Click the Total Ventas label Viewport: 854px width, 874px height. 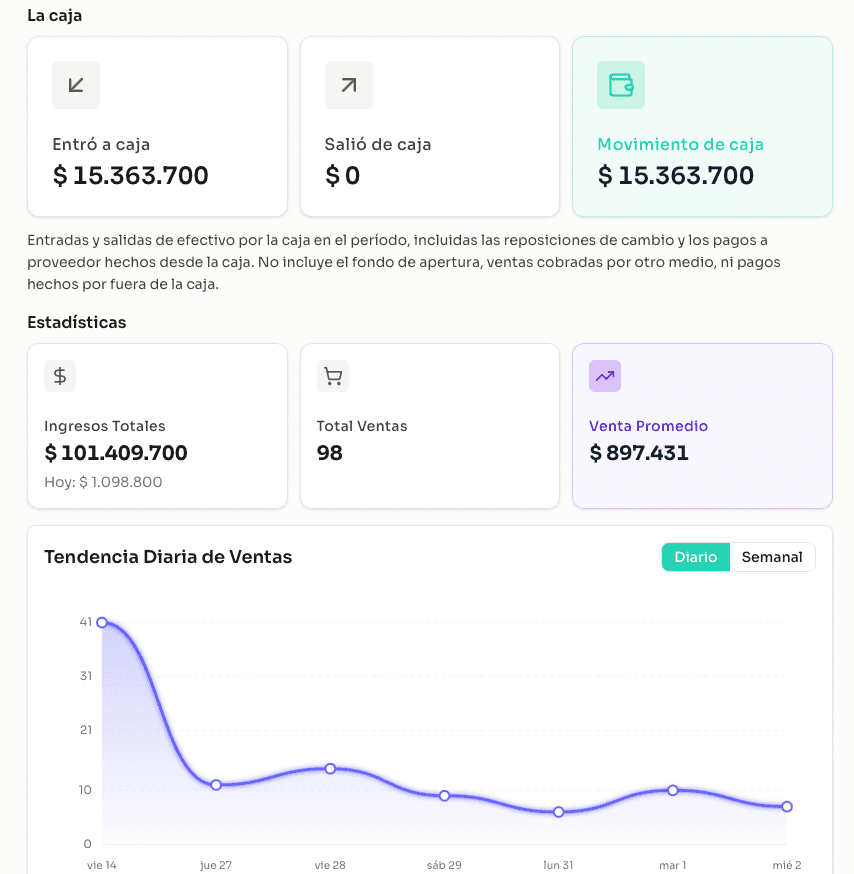362,426
